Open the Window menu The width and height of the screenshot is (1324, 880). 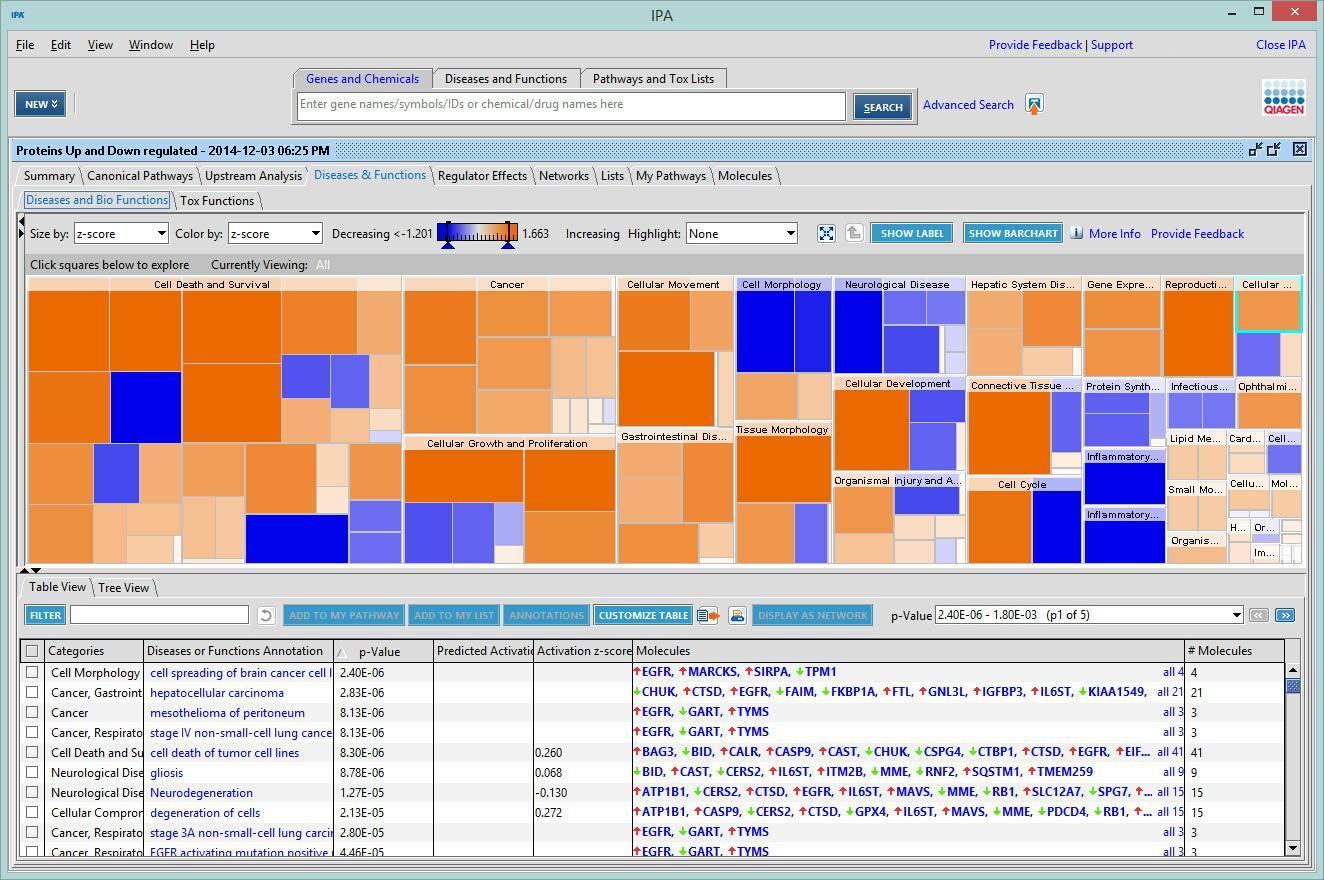(151, 45)
